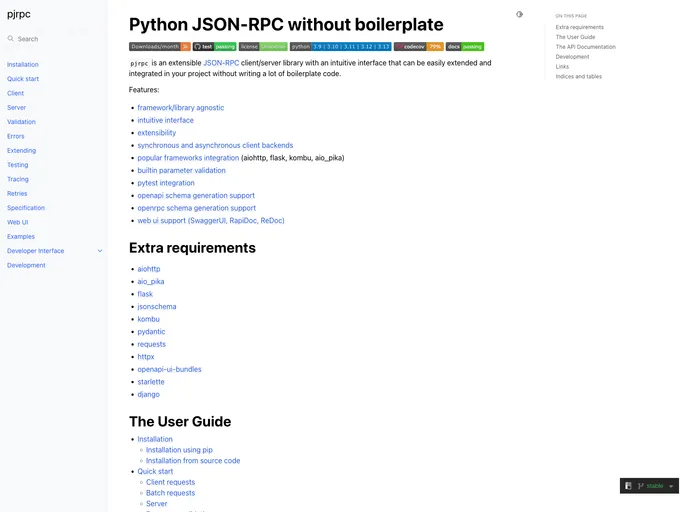
Task: Open Developer Interface in the sidebar
Action: [36, 251]
